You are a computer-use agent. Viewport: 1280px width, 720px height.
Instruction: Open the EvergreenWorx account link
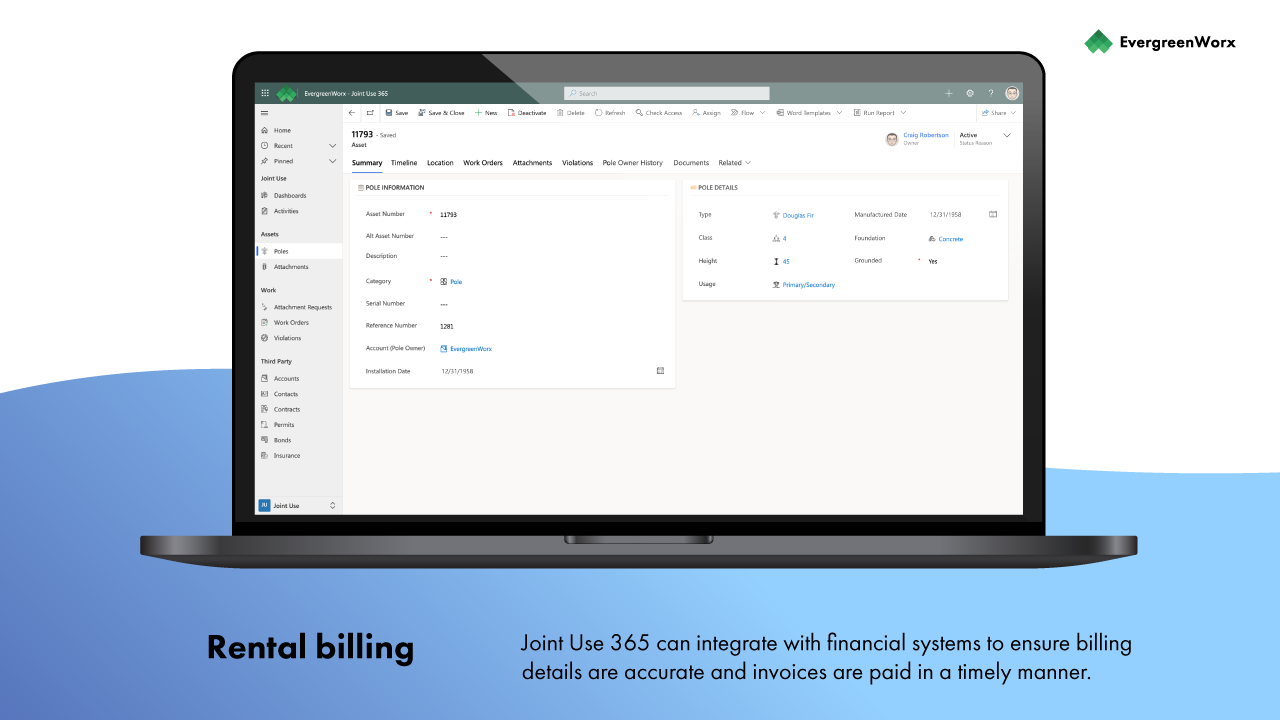click(470, 349)
